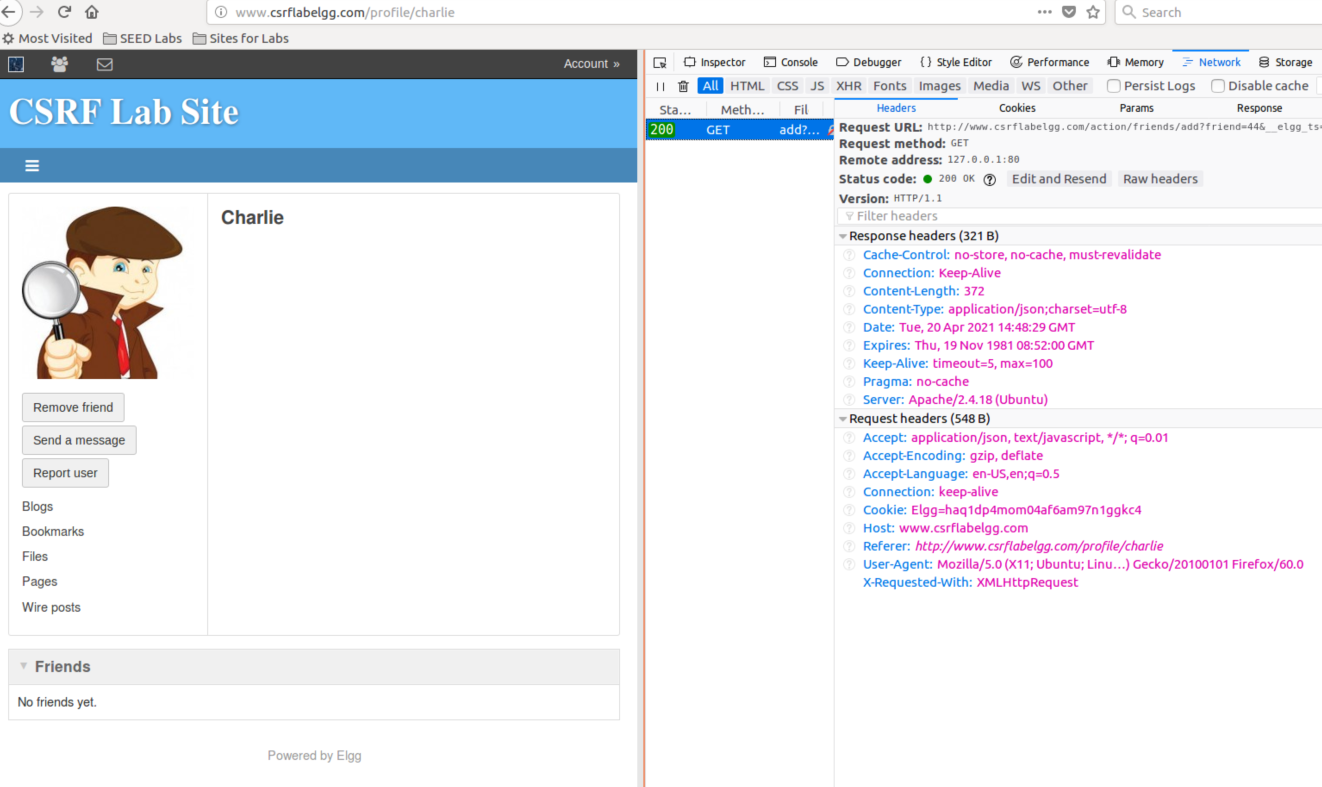Toggle the Media request filter
This screenshot has height=787, width=1322.
pyautogui.click(x=991, y=86)
